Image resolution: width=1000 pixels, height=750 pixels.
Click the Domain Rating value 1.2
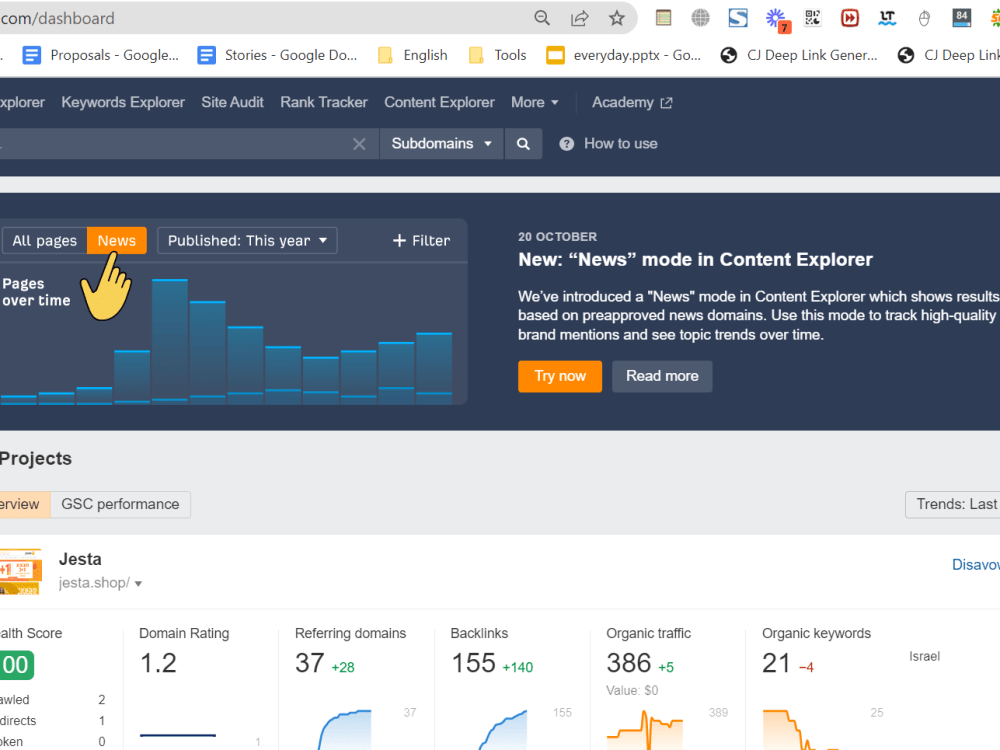pos(158,663)
